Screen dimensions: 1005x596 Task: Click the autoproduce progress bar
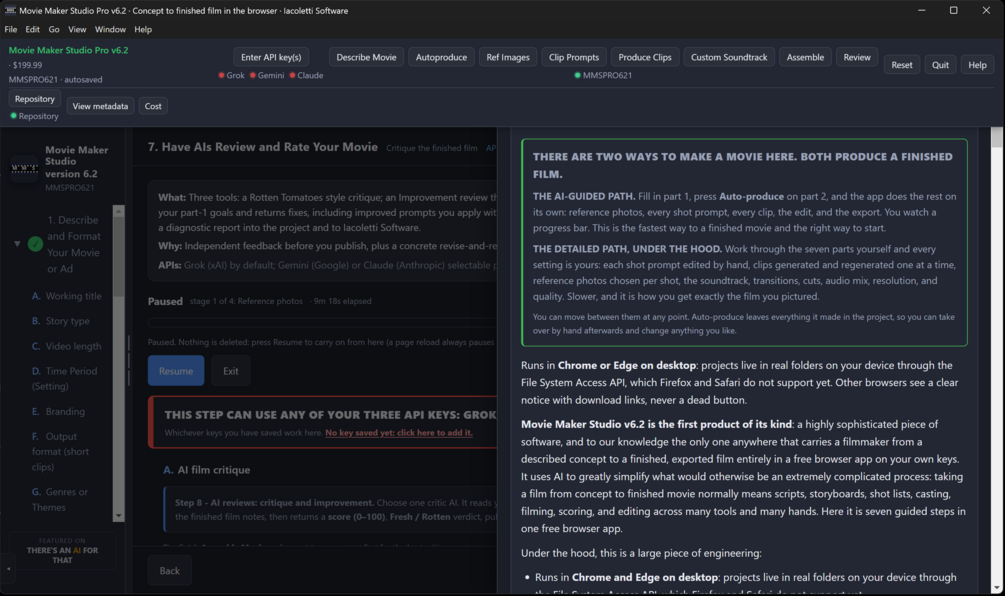pyautogui.click(x=322, y=322)
